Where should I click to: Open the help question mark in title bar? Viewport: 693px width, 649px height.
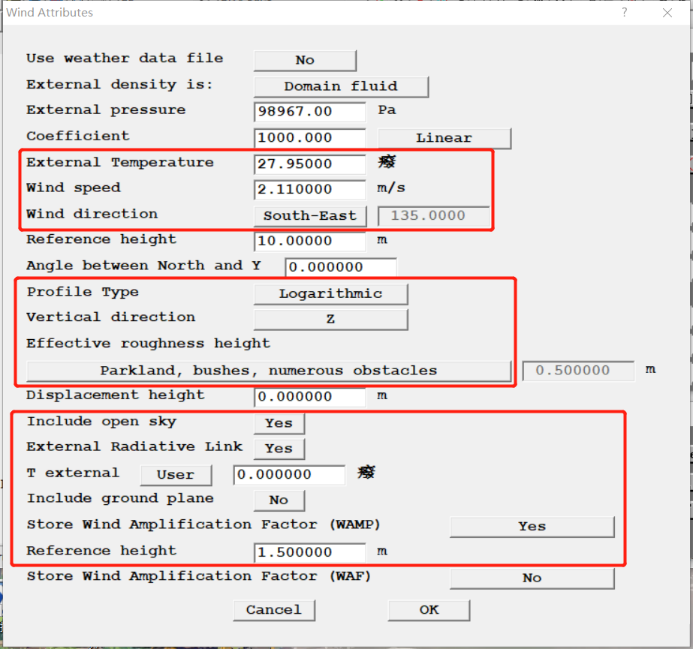[x=624, y=12]
